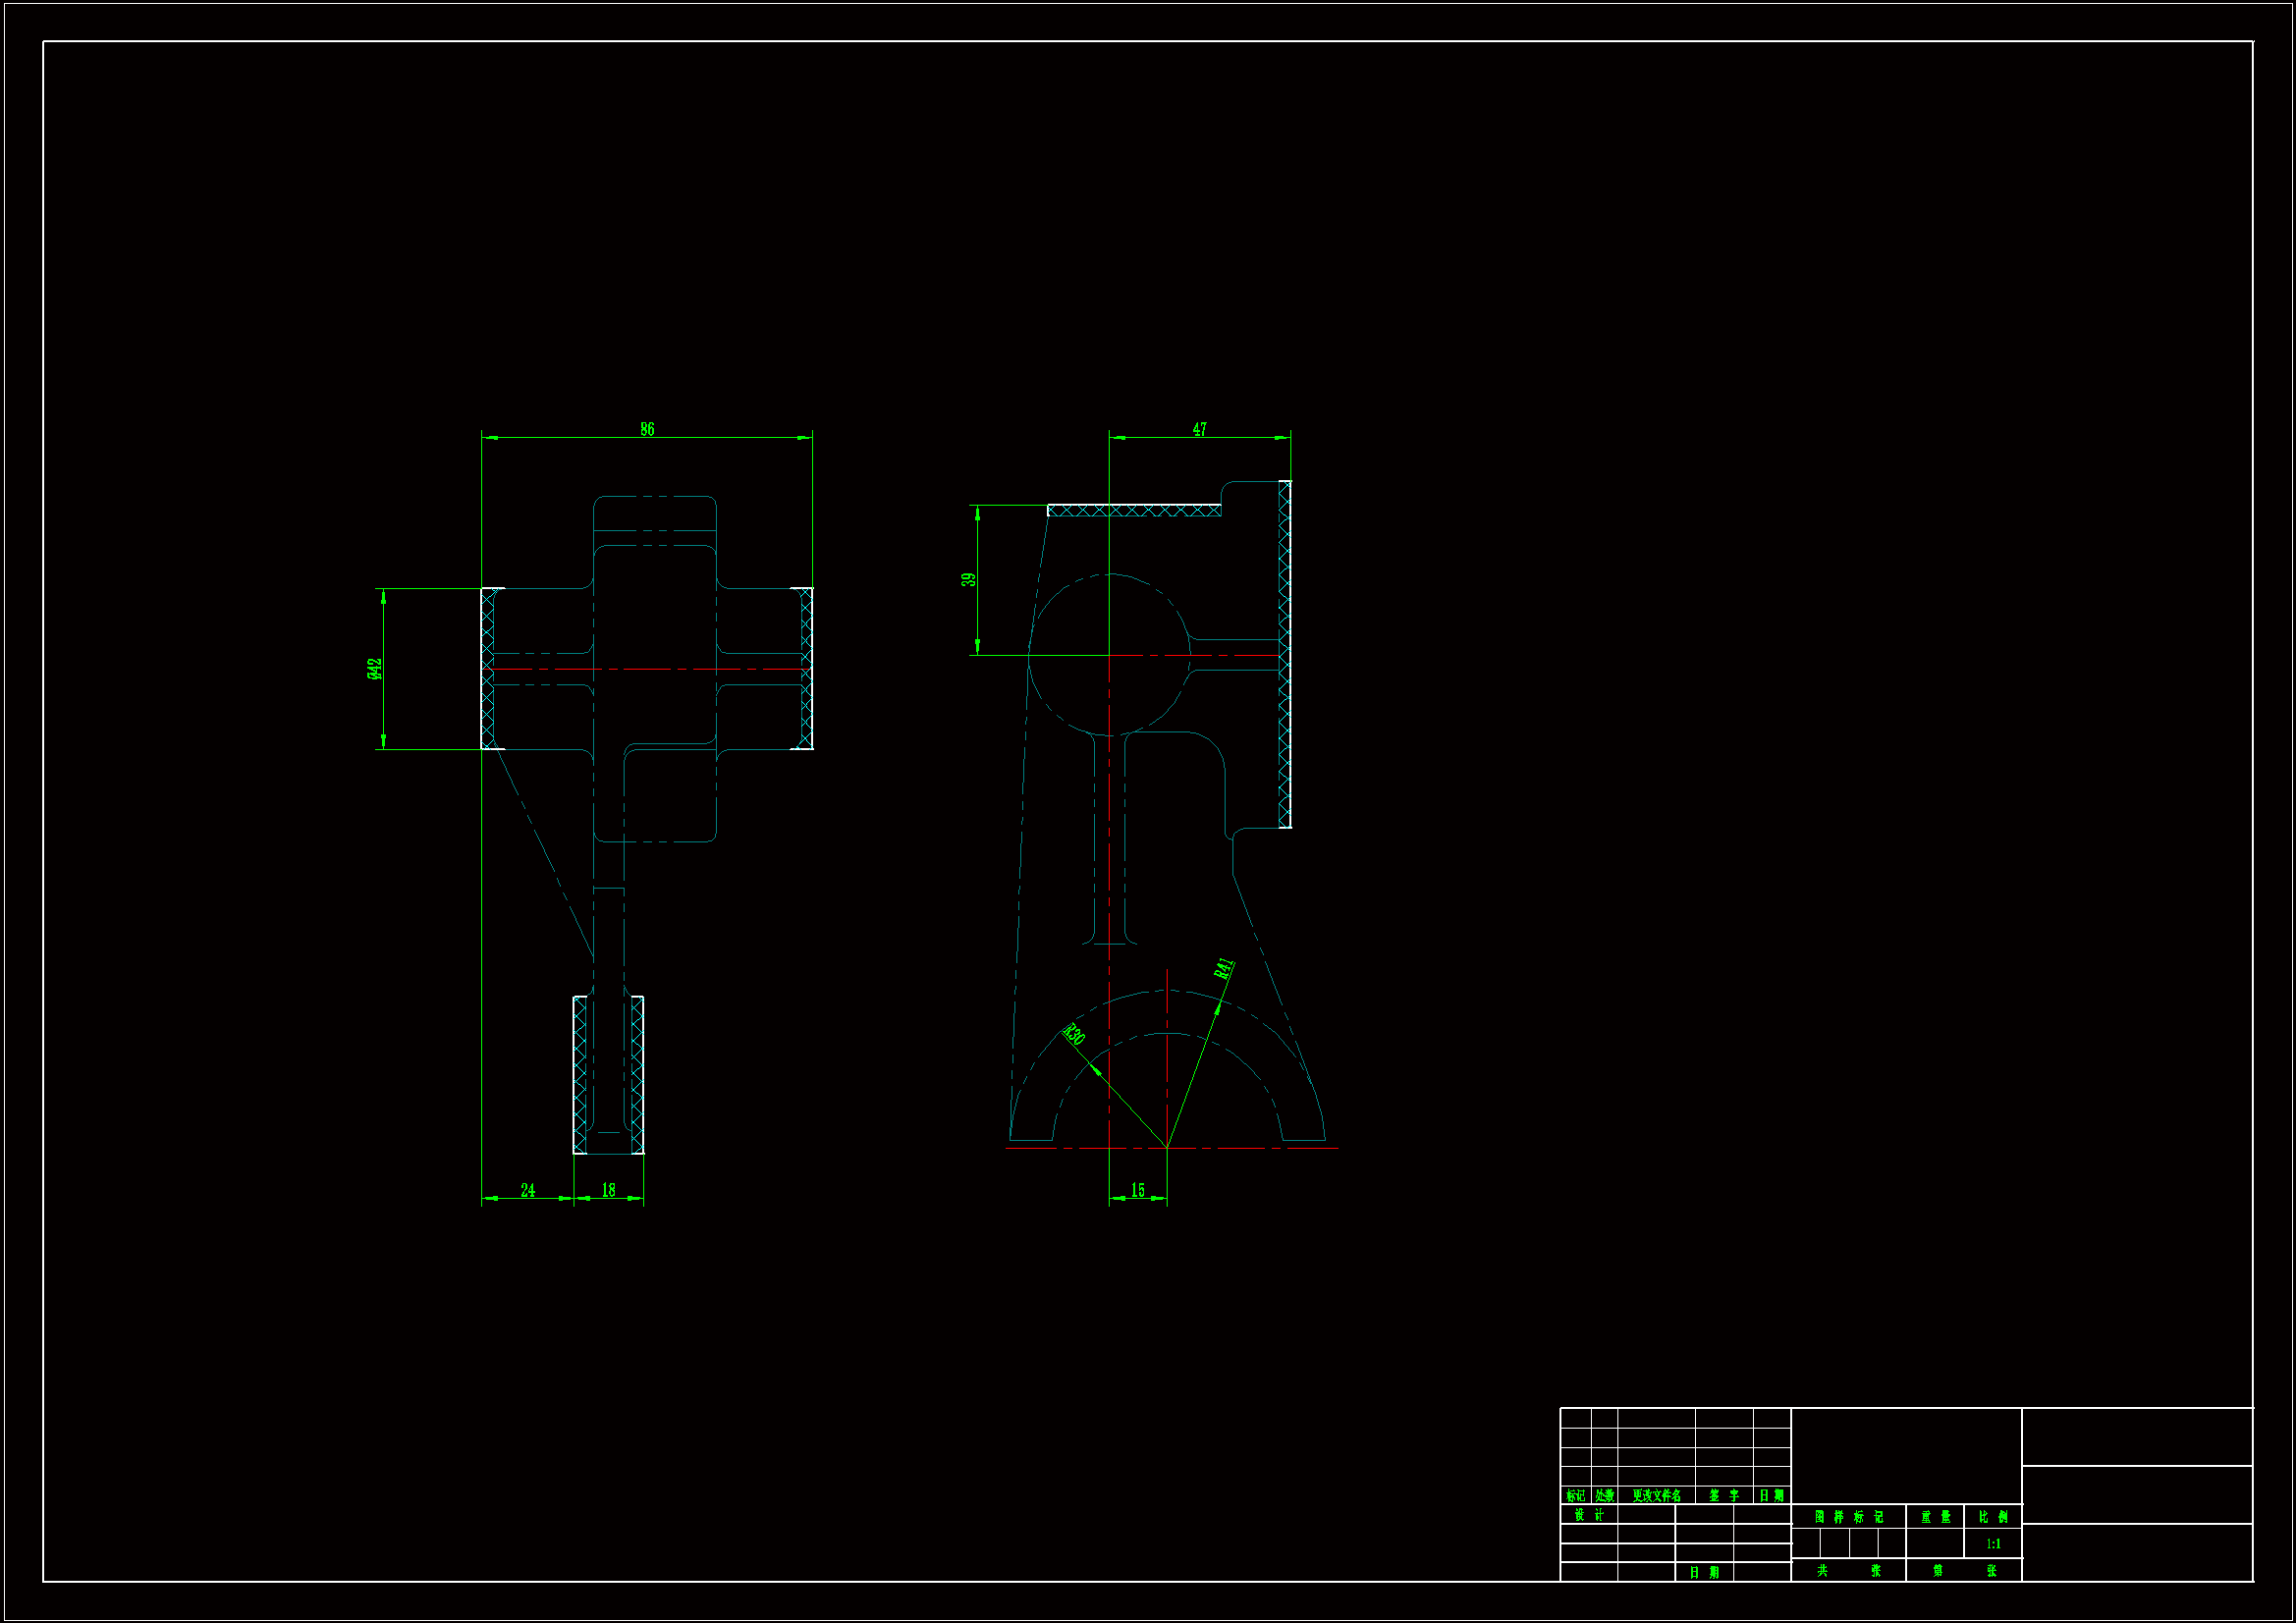Click the 图样标记 cell in title block

tap(1848, 1517)
